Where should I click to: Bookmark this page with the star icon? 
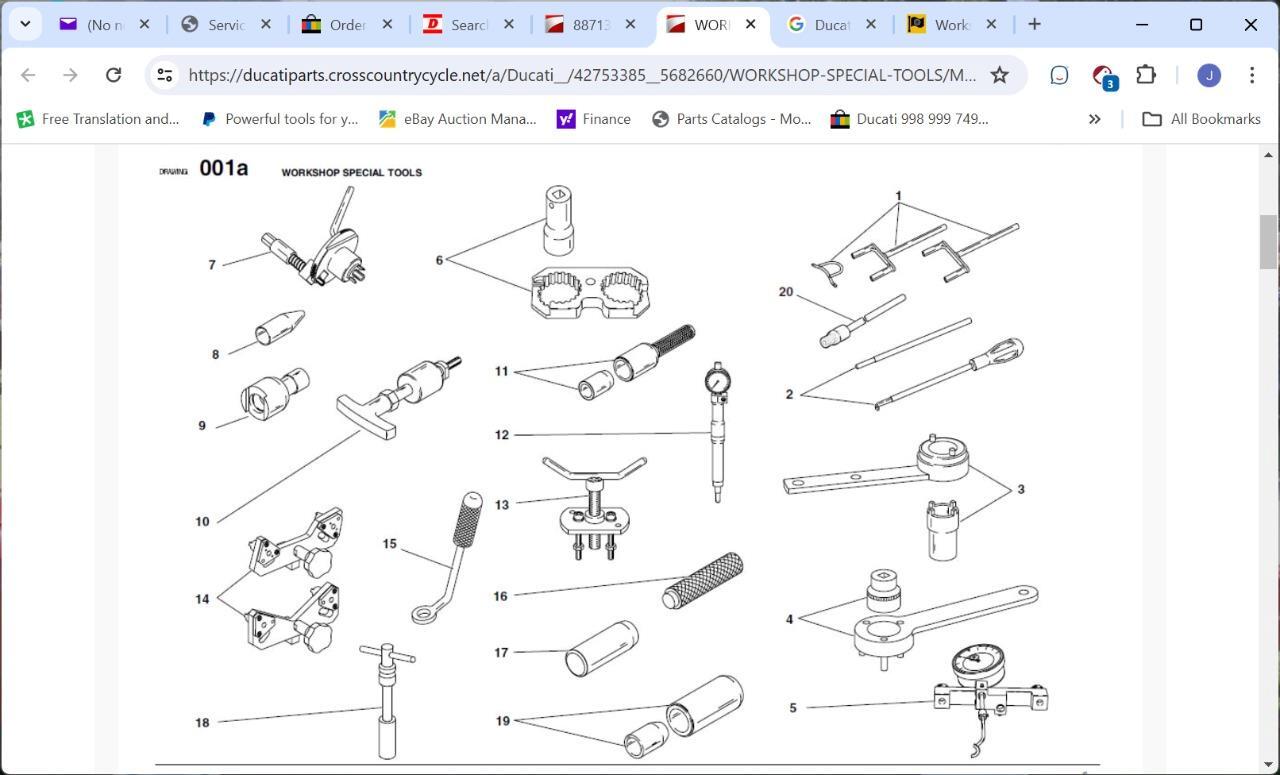tap(999, 75)
